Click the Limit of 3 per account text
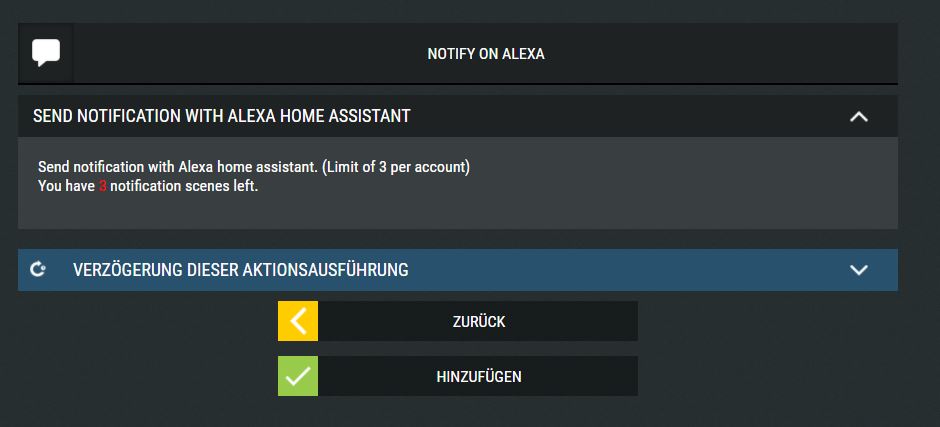Image resolution: width=940 pixels, height=427 pixels. [396, 167]
